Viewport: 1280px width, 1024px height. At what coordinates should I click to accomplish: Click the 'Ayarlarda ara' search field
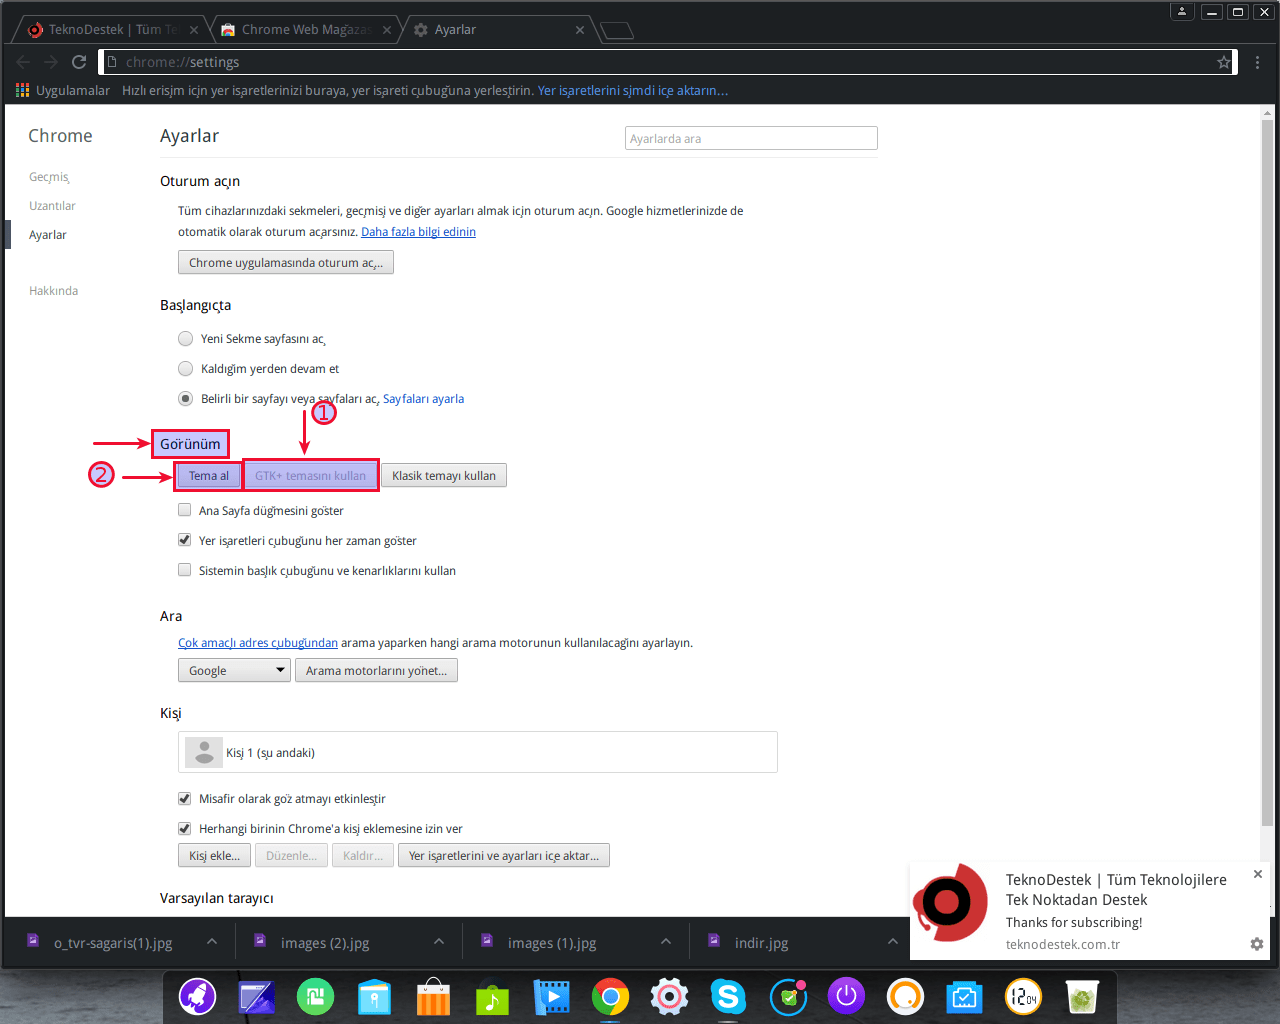point(751,138)
